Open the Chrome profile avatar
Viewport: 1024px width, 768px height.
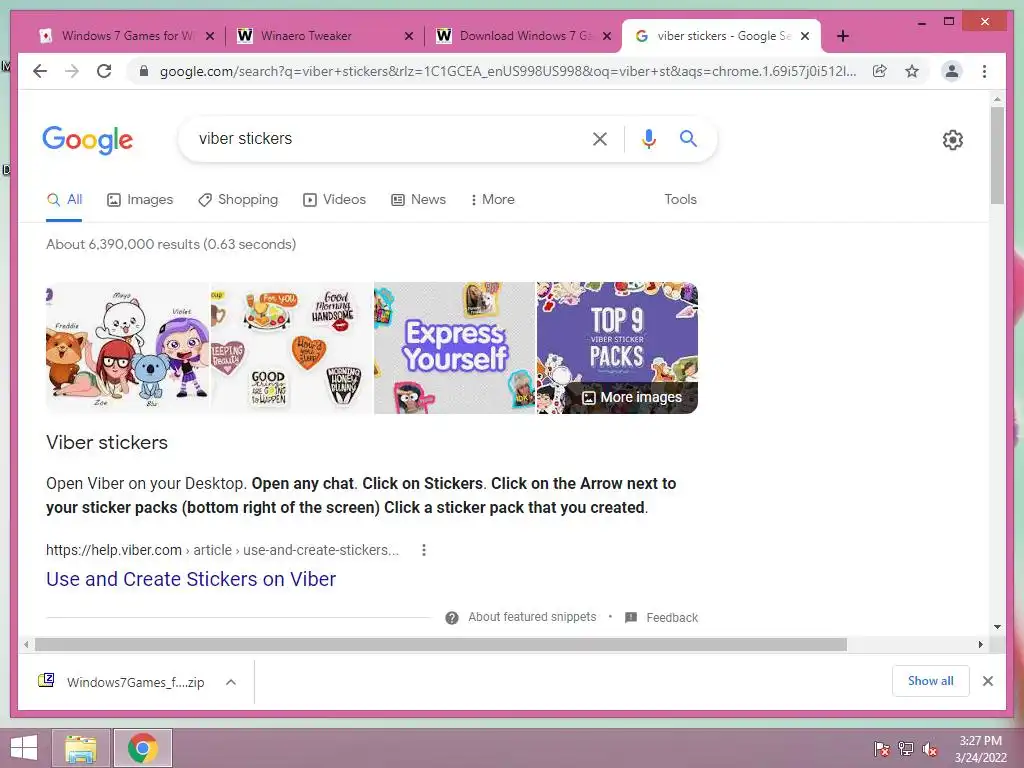point(952,71)
